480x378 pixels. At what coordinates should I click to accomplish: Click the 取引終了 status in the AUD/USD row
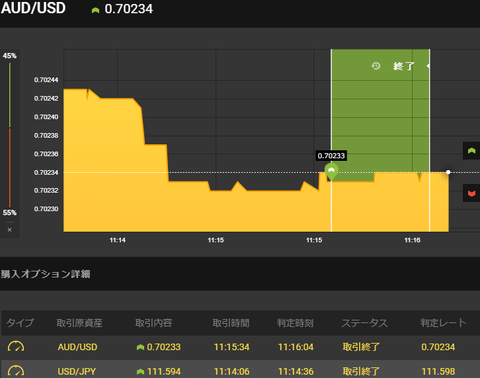coord(361,347)
